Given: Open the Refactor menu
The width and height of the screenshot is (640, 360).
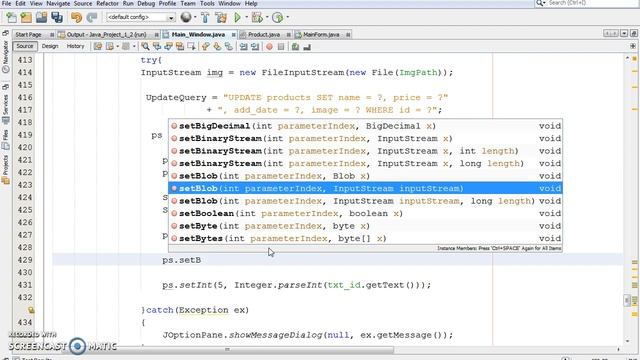Looking at the screenshot, I should [107, 3].
